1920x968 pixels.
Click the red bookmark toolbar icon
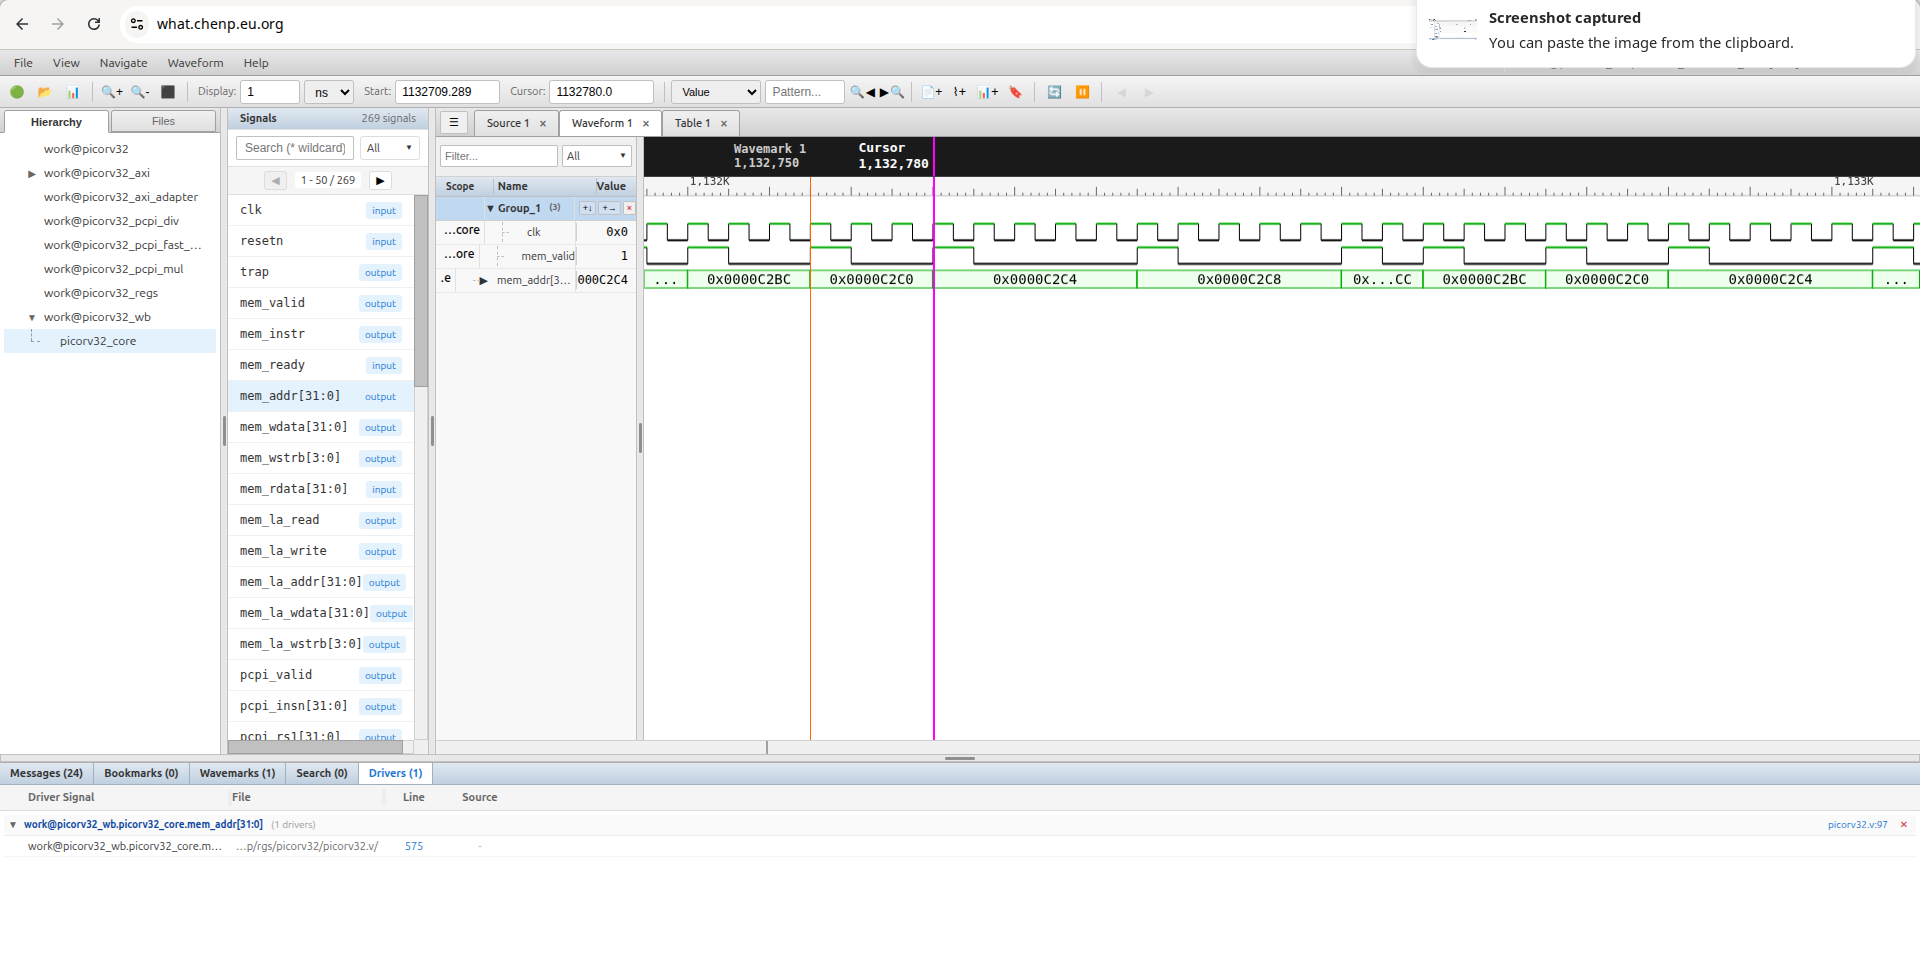(1016, 92)
